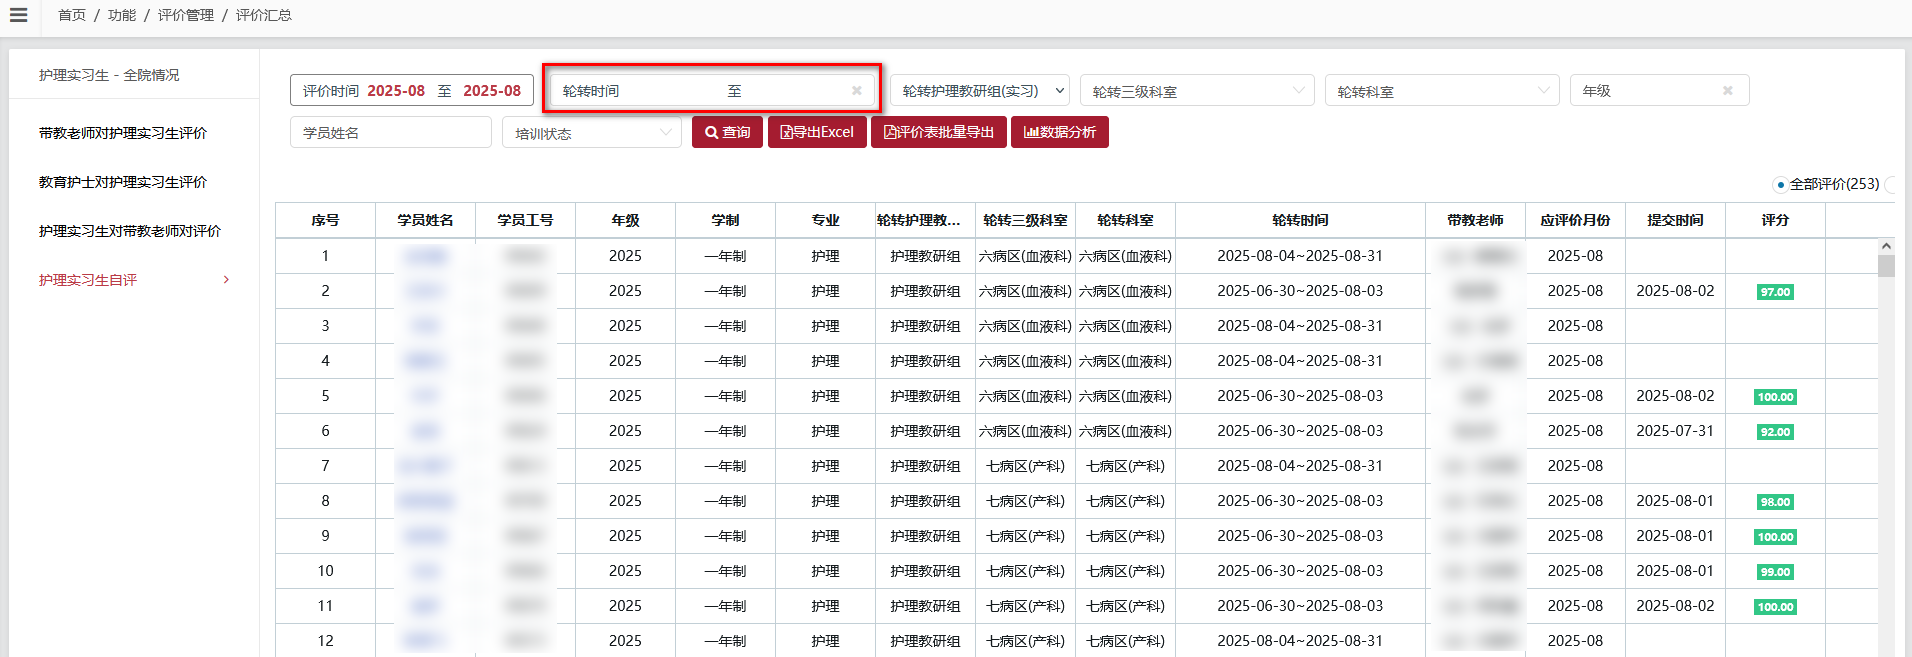
Task: Toggle the hamburger sidebar menu icon
Action: (18, 15)
